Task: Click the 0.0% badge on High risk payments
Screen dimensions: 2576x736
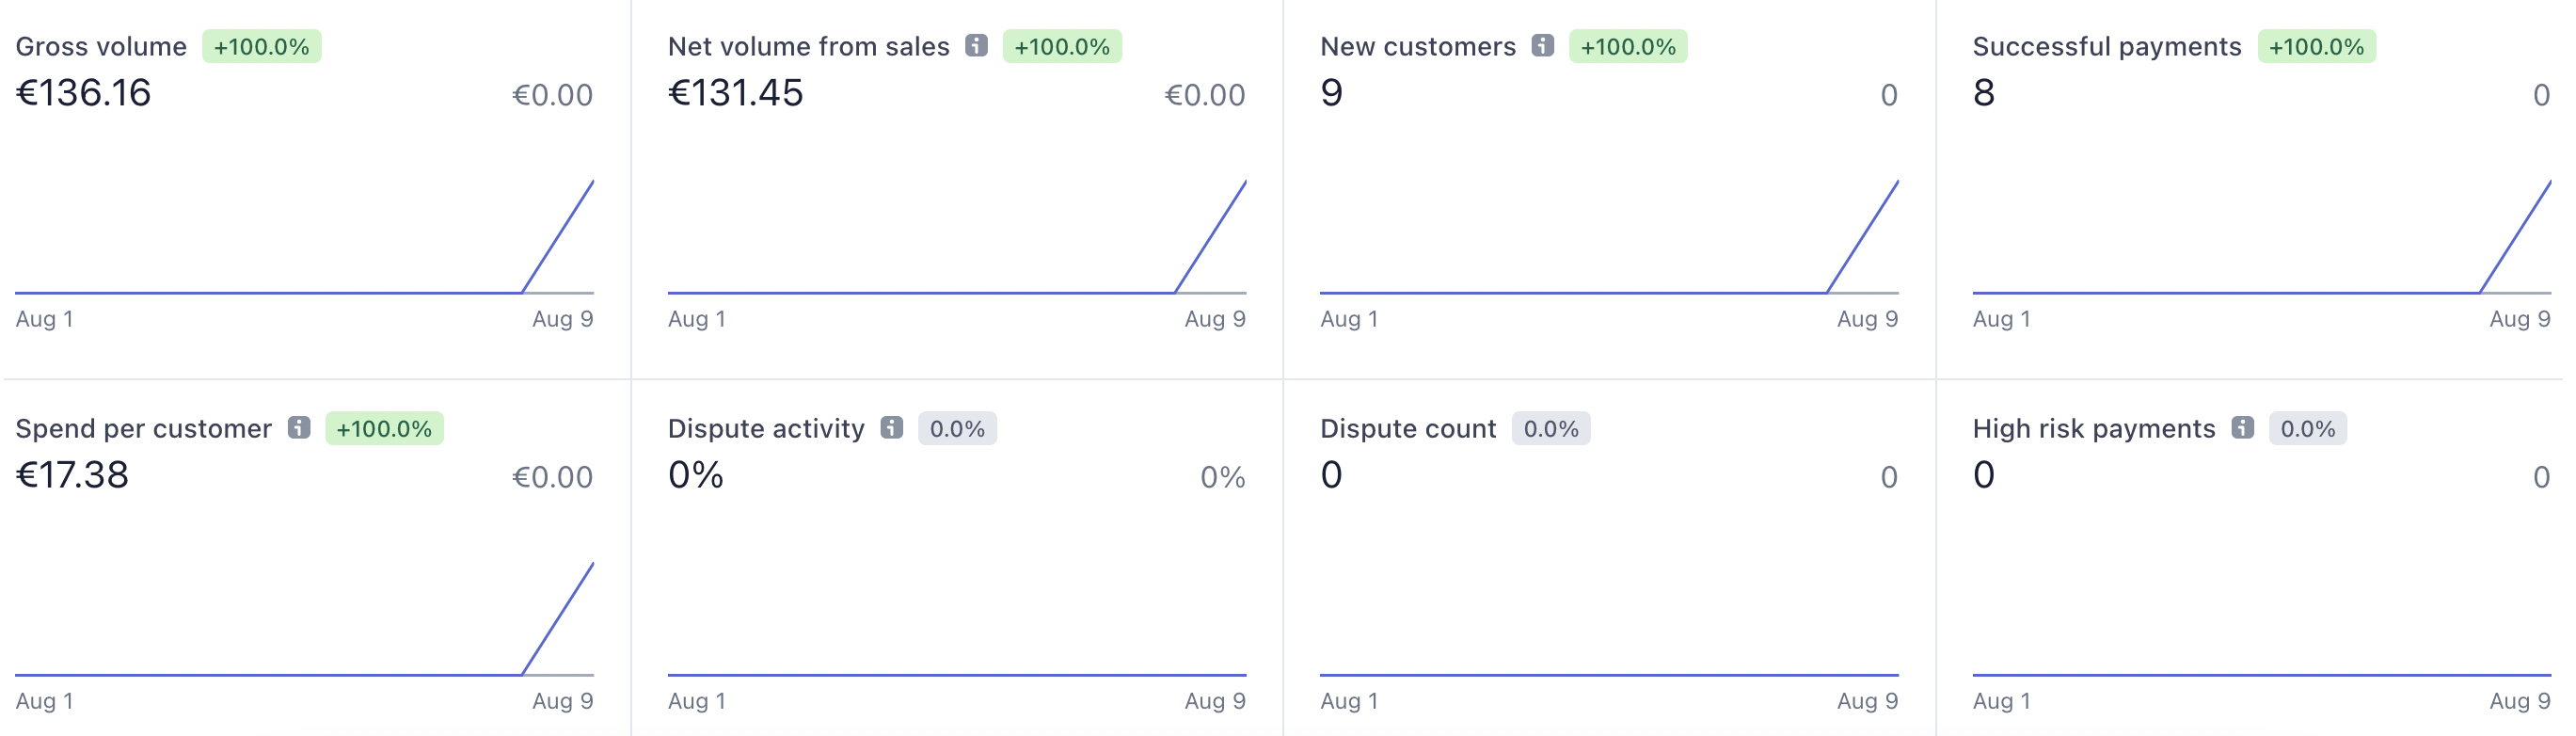Action: (2308, 429)
